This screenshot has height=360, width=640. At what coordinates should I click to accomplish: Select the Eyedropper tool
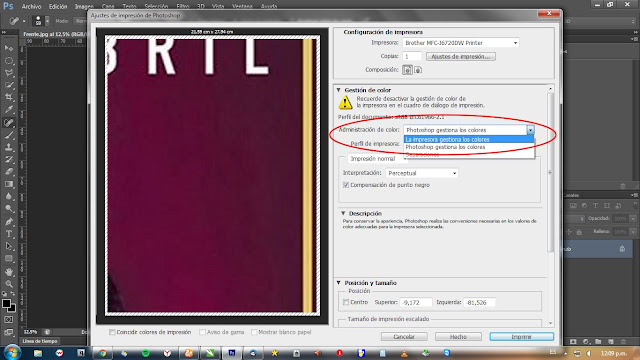[9, 110]
